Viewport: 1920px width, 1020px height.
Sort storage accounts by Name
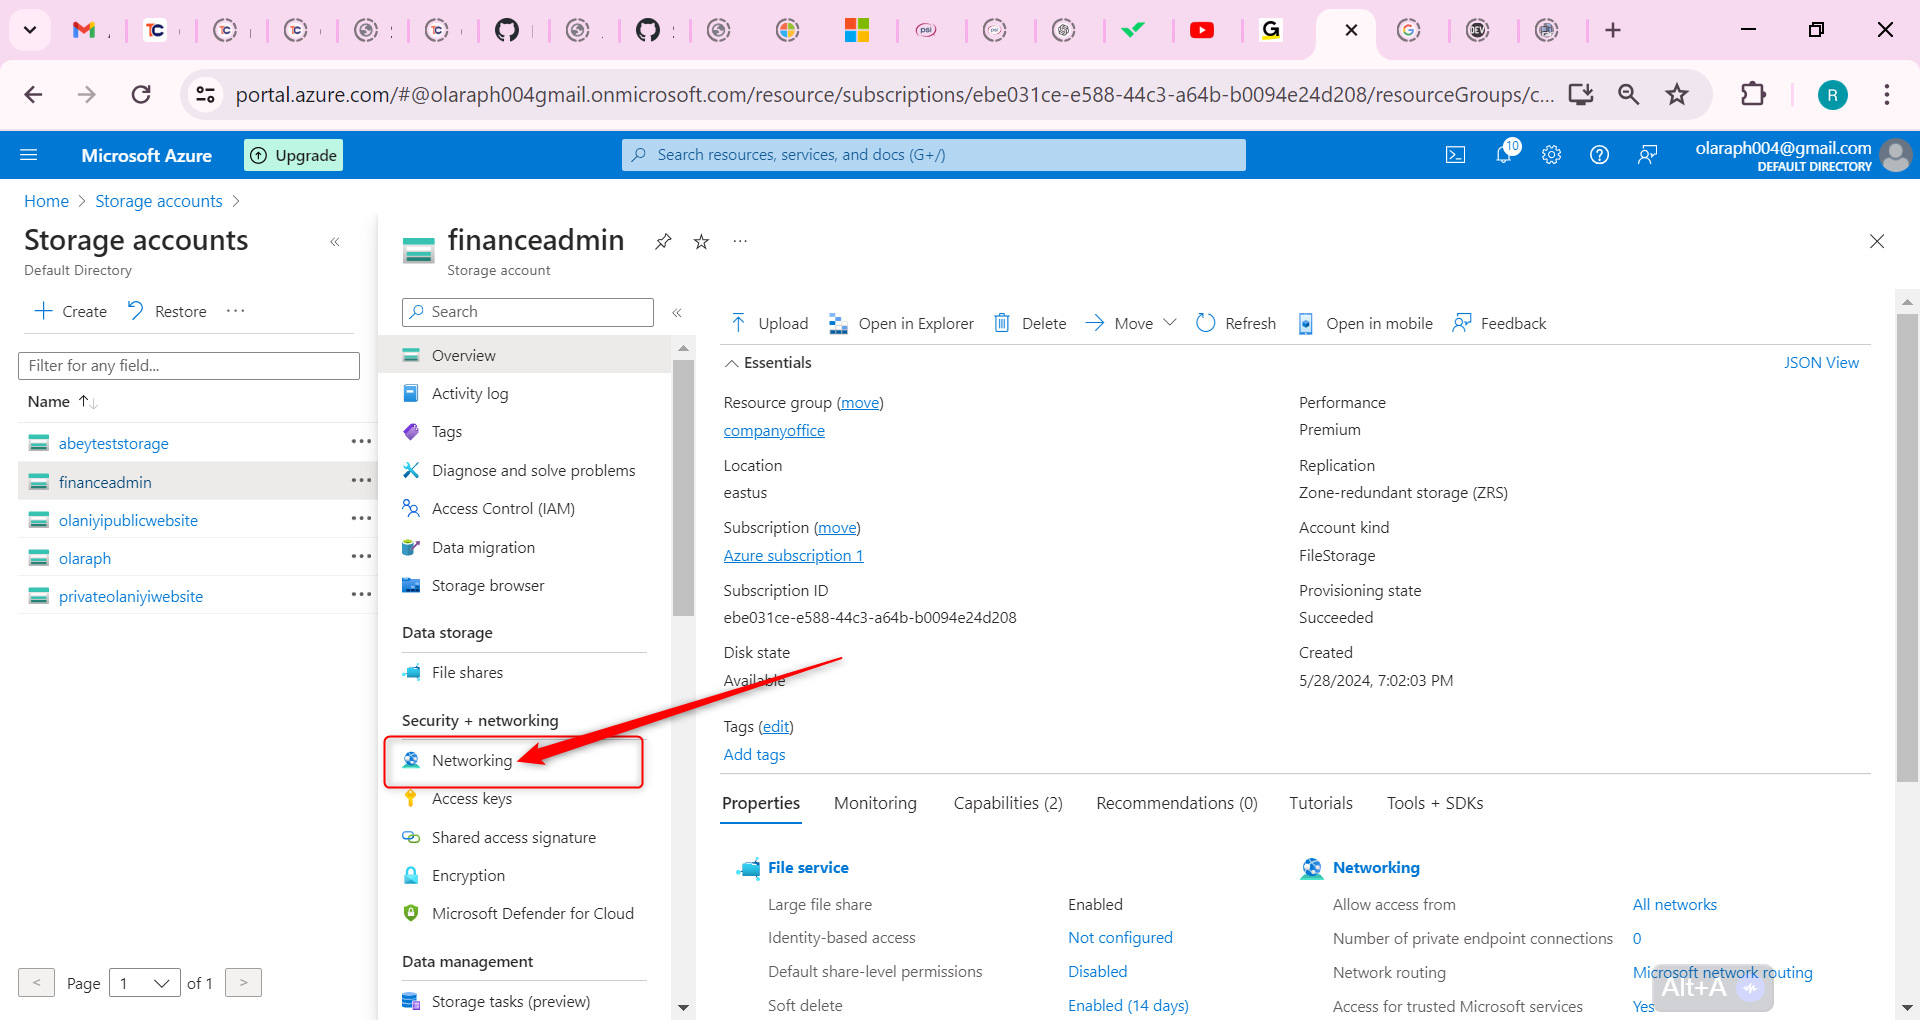click(x=62, y=401)
